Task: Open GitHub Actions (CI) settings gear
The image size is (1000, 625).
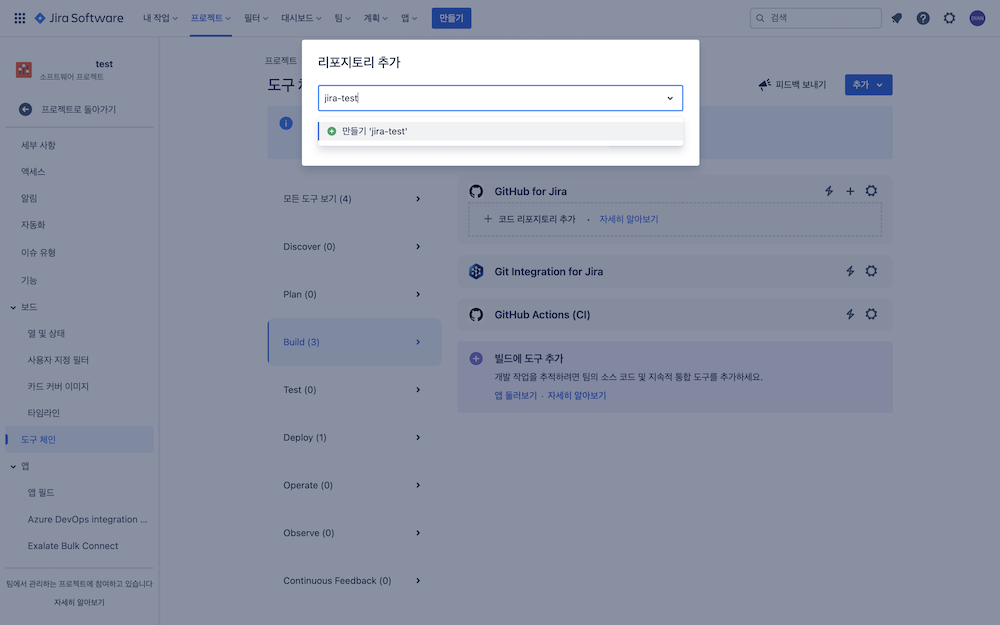Action: point(871,314)
